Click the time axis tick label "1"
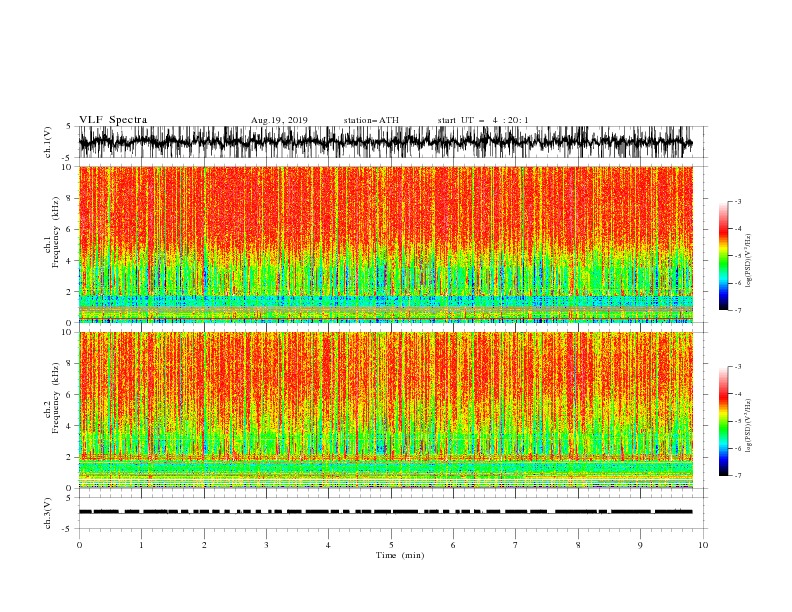The width and height of the screenshot is (792, 612). click(141, 545)
